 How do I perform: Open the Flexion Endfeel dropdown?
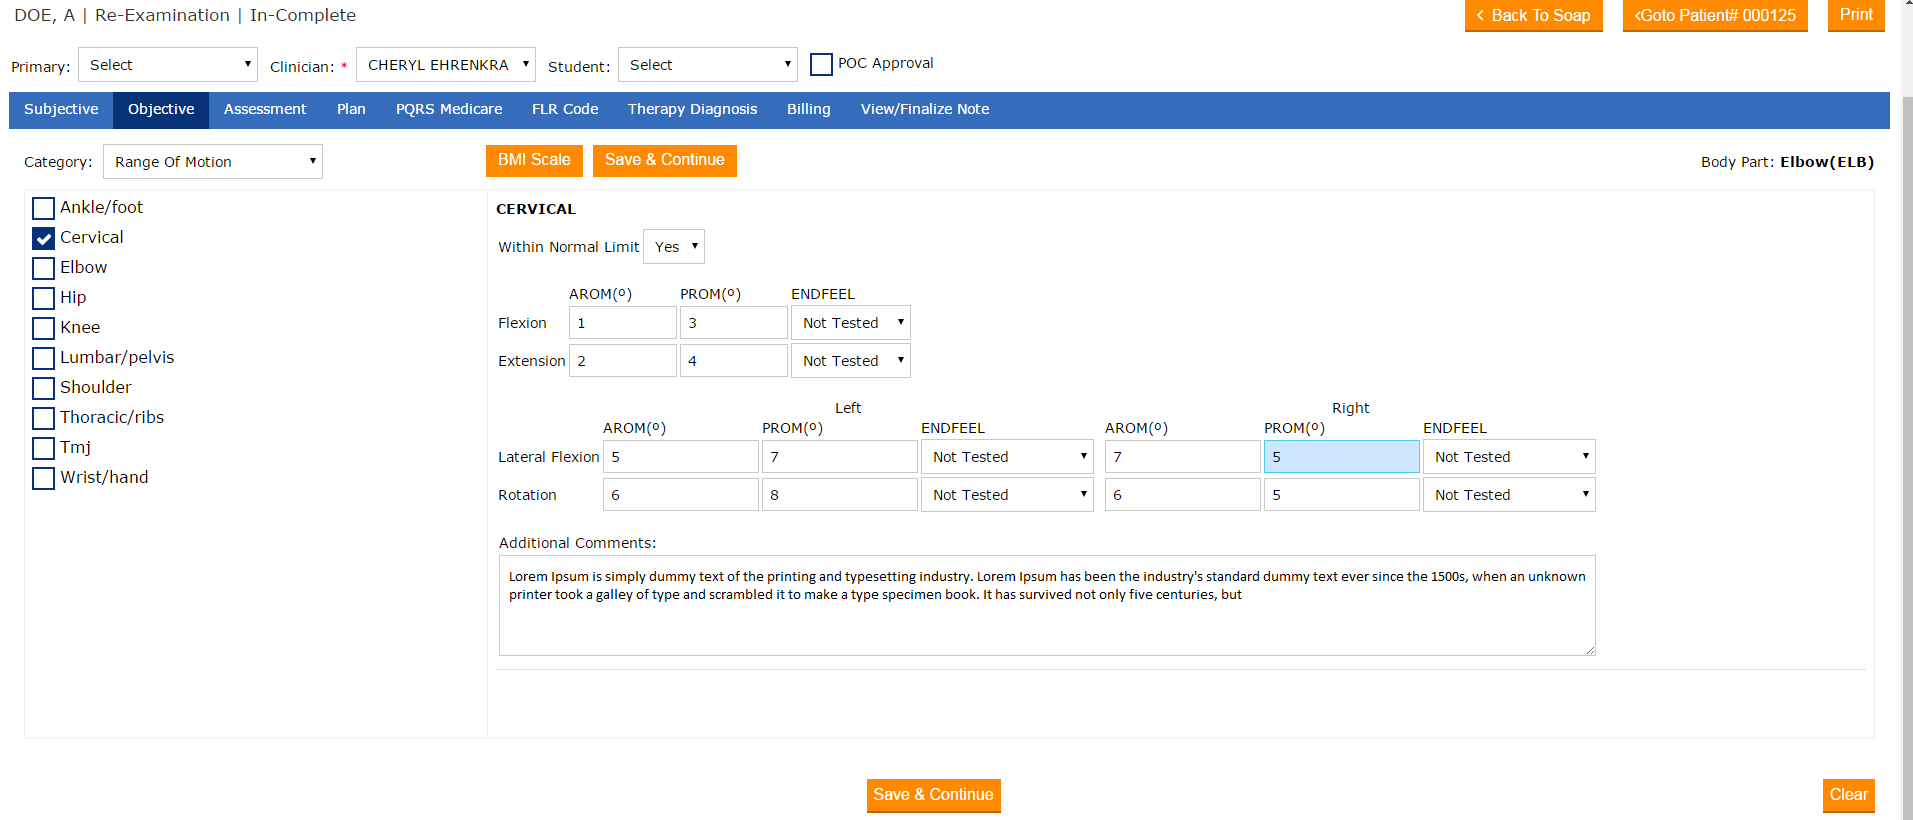[850, 323]
